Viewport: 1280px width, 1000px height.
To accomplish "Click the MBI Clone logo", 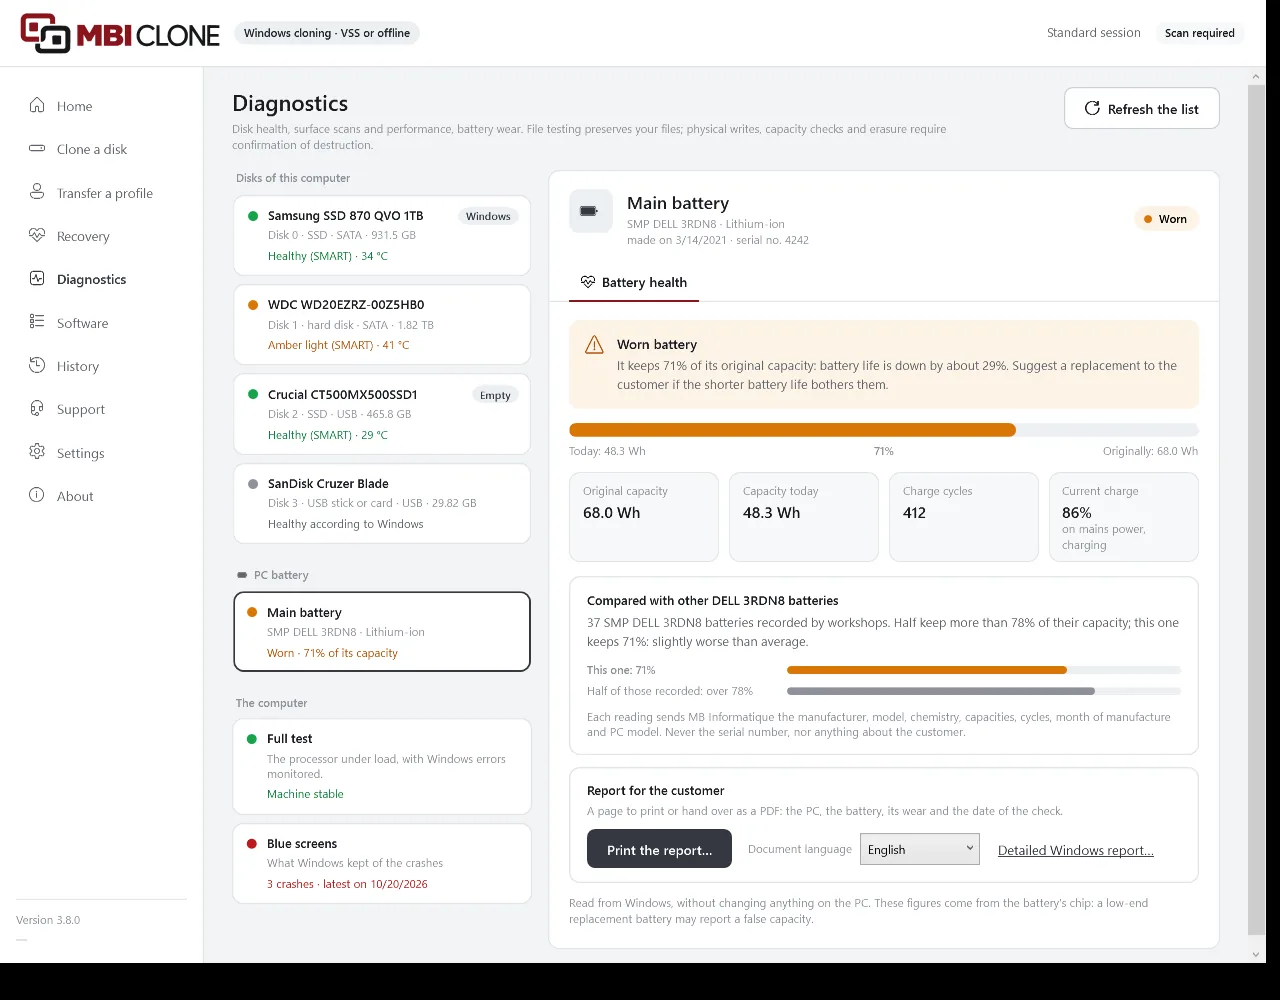I will pos(120,33).
